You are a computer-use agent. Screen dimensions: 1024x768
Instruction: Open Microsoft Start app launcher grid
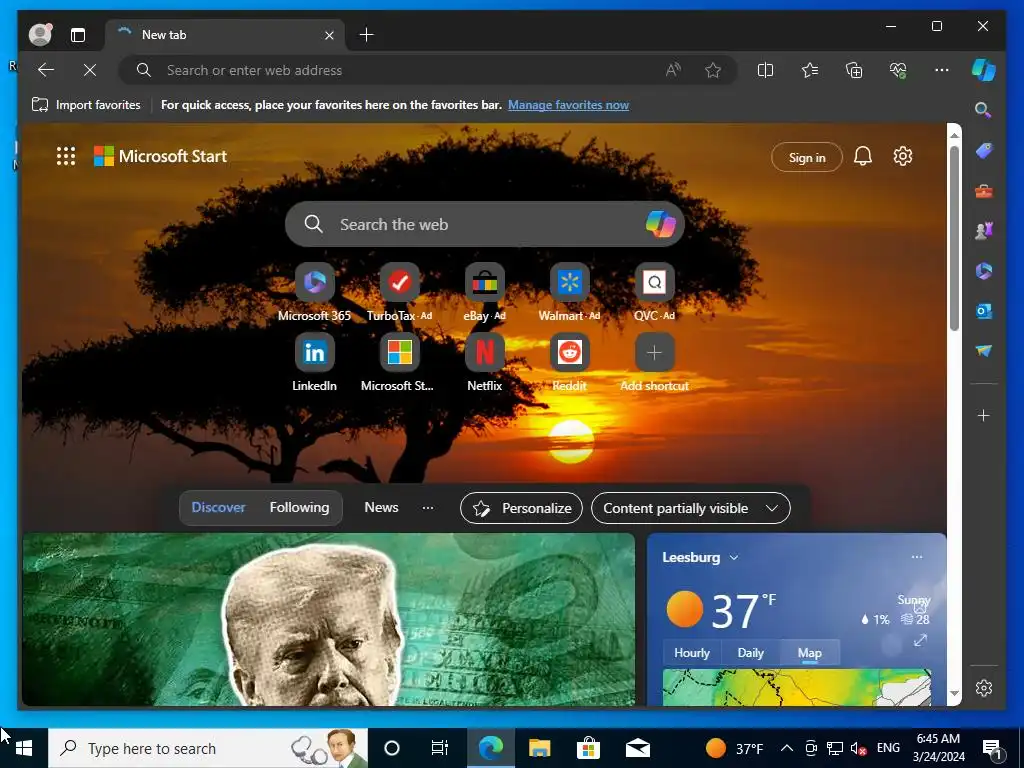[66, 156]
